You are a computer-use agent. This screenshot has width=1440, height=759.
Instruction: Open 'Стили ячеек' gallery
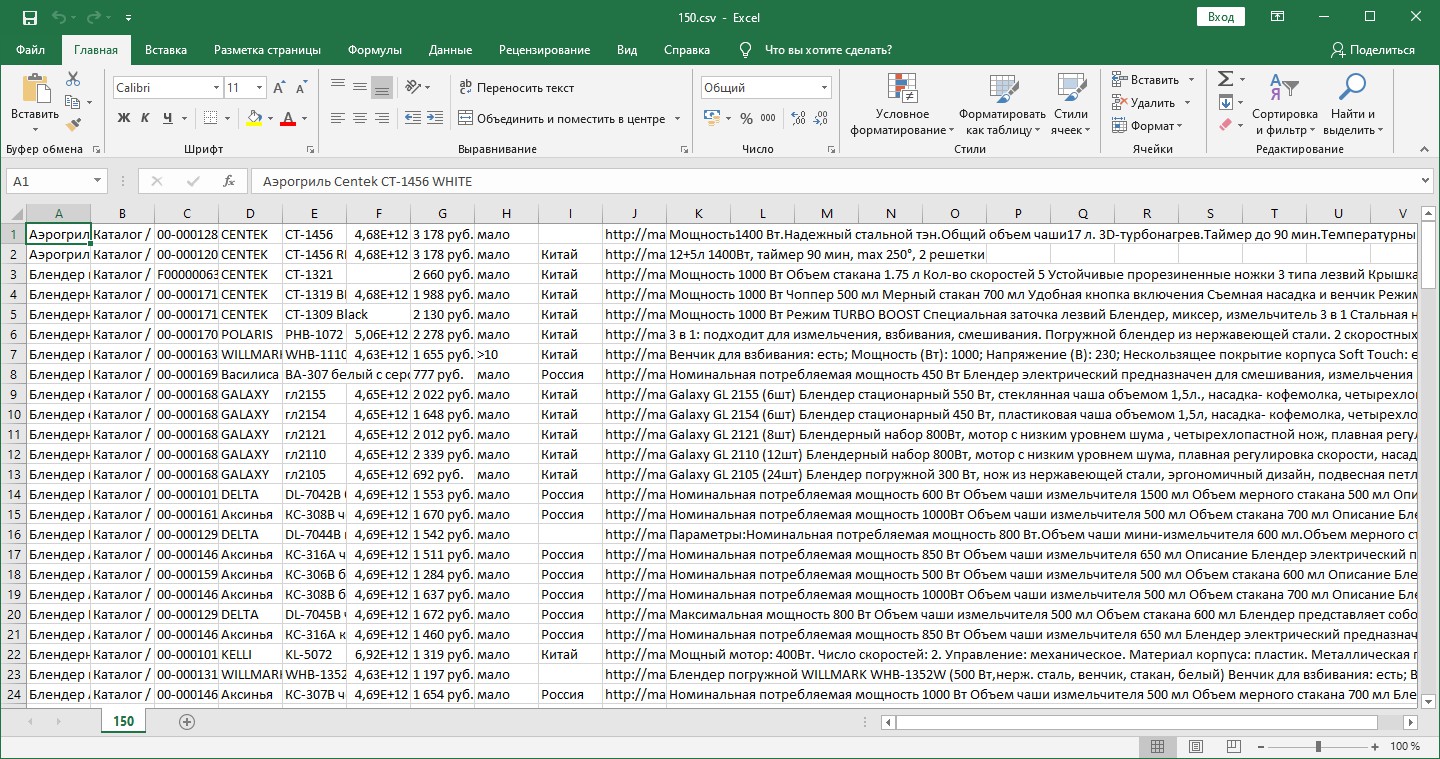tap(1071, 104)
